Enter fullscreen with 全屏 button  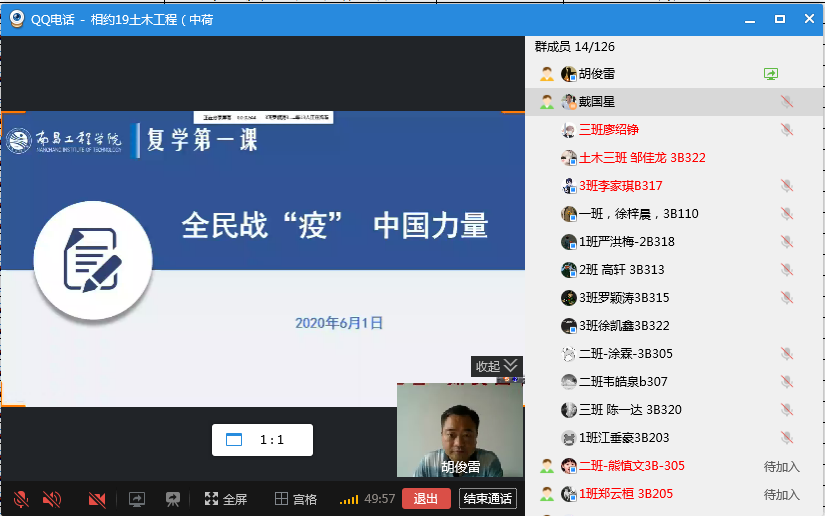click(x=225, y=499)
